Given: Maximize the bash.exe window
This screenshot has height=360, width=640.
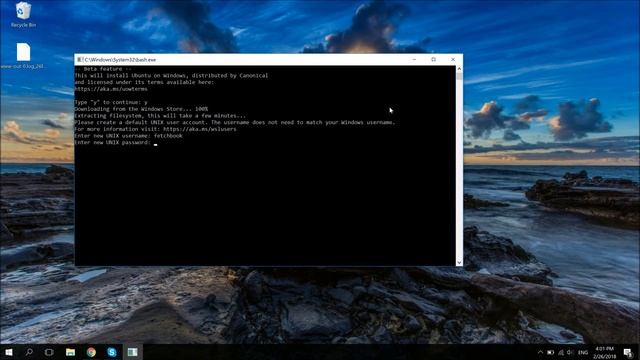Looking at the screenshot, I should point(433,60).
